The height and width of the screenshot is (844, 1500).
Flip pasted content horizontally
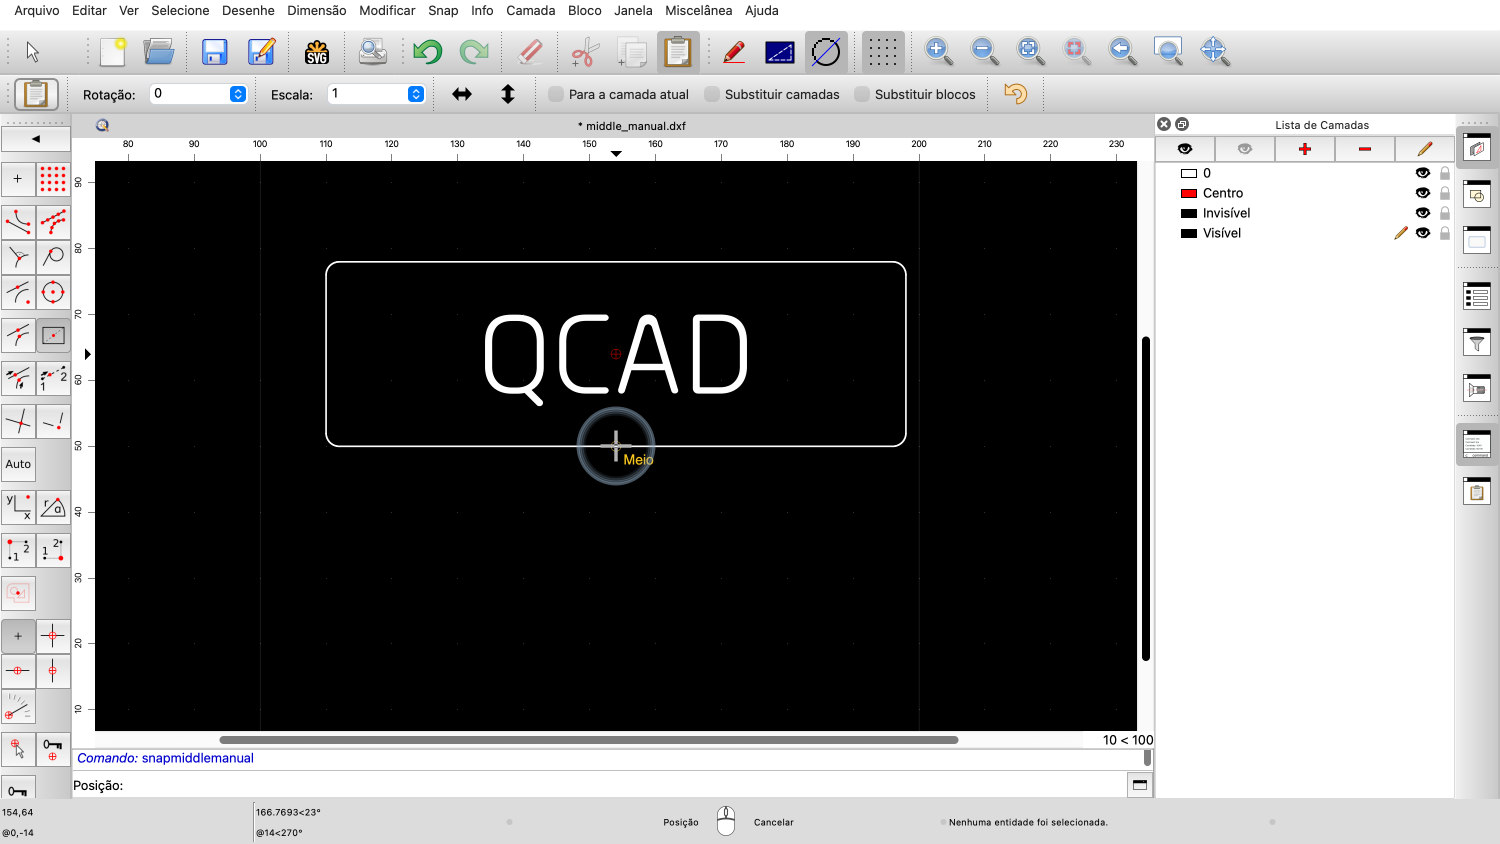(x=462, y=94)
